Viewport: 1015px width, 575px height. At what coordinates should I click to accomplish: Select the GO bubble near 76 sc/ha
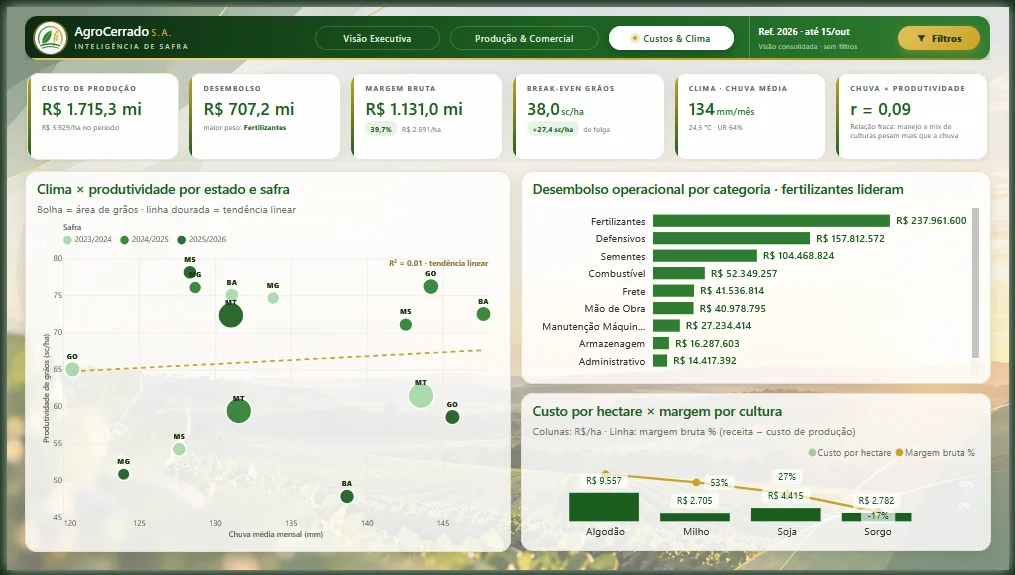coord(430,286)
